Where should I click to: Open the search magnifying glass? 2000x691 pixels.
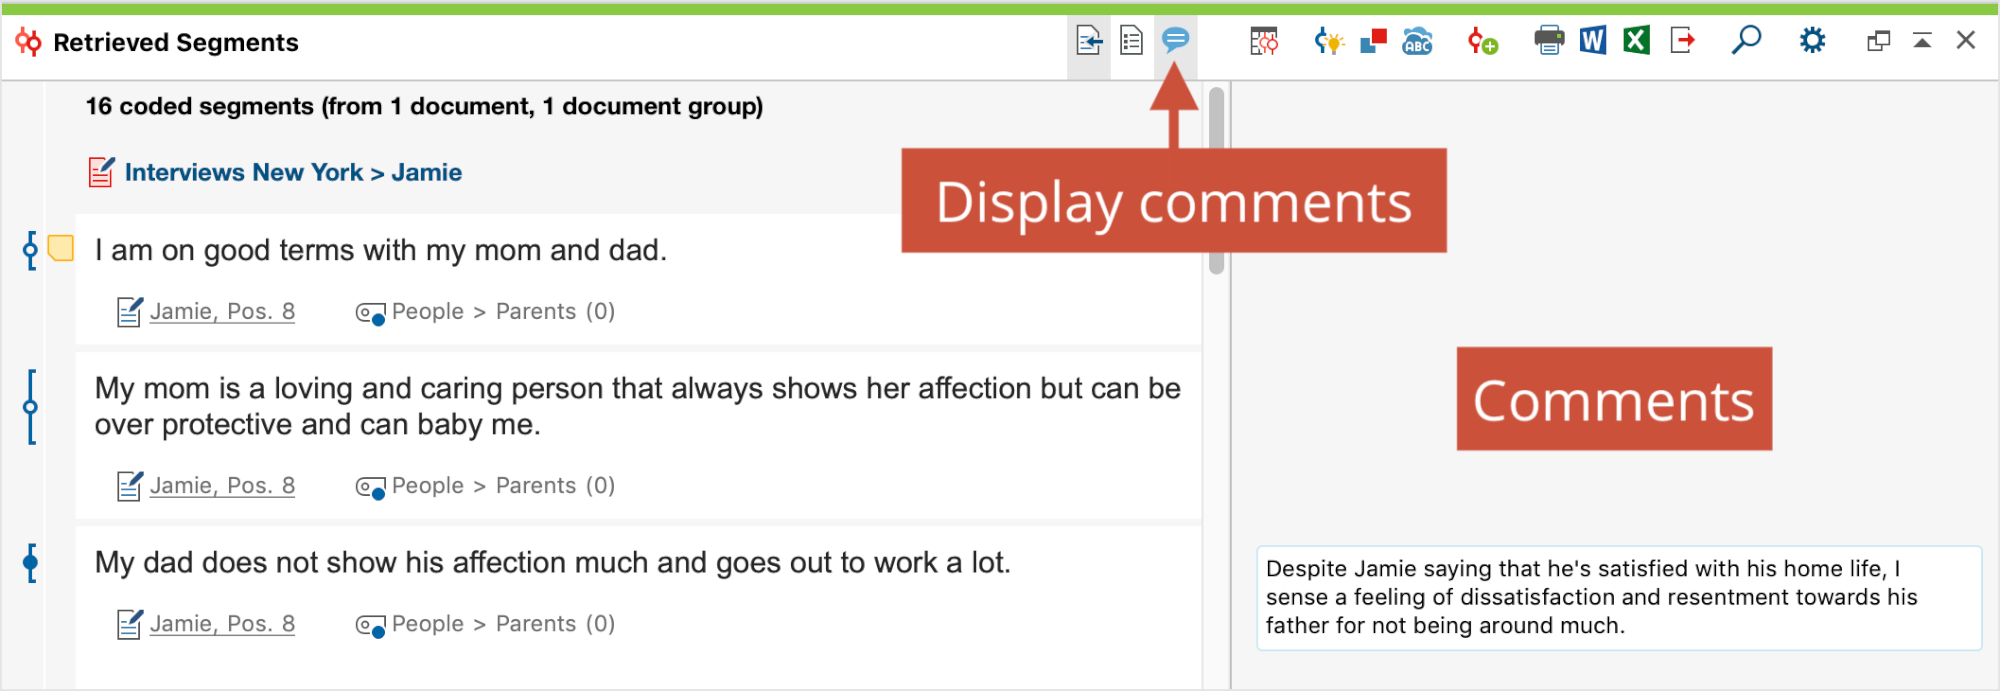coord(1746,40)
